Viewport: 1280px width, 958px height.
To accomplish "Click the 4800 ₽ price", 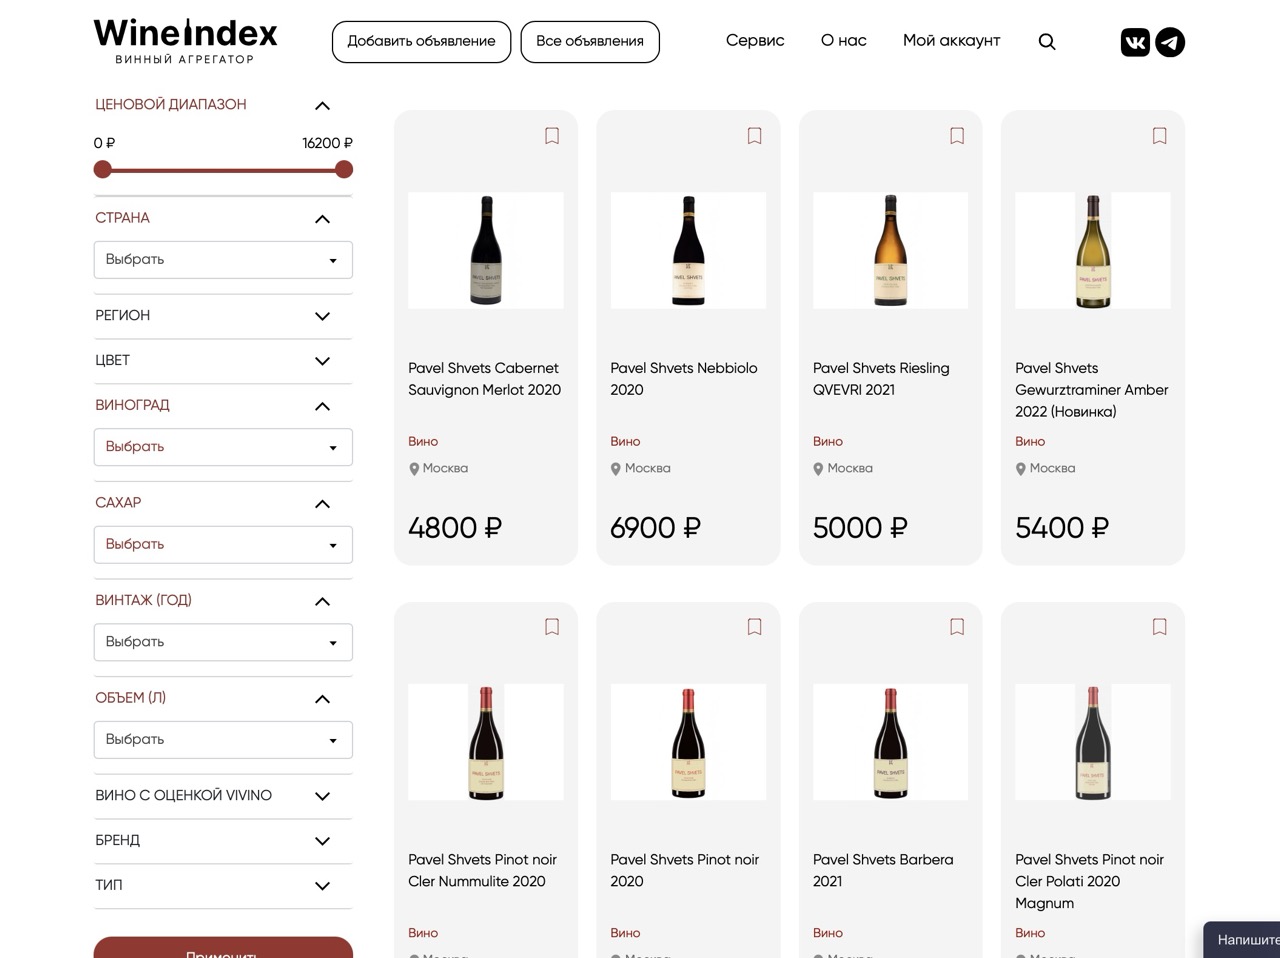I will [x=455, y=528].
